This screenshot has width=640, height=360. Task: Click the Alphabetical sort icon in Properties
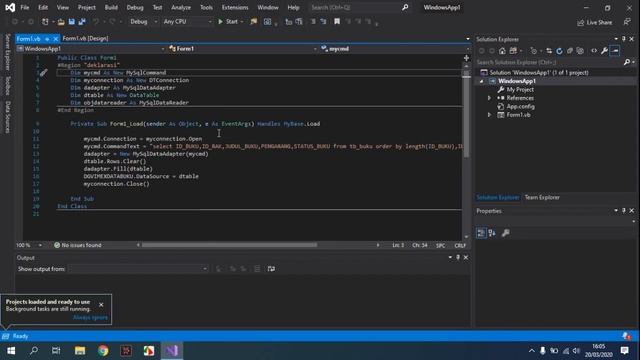pyautogui.click(x=492, y=233)
